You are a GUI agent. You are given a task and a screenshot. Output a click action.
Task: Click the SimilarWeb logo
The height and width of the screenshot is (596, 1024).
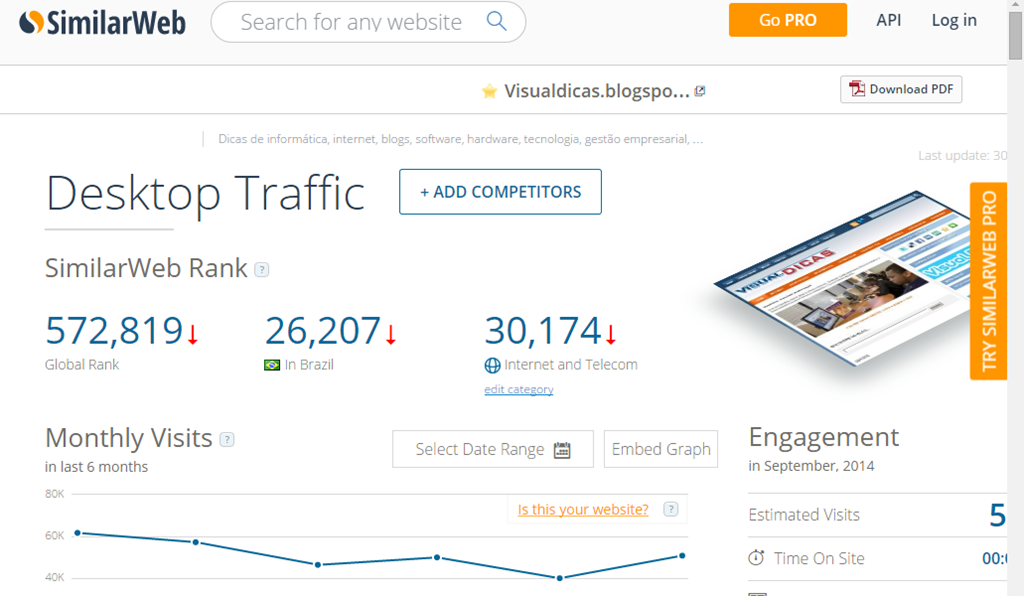pyautogui.click(x=103, y=23)
